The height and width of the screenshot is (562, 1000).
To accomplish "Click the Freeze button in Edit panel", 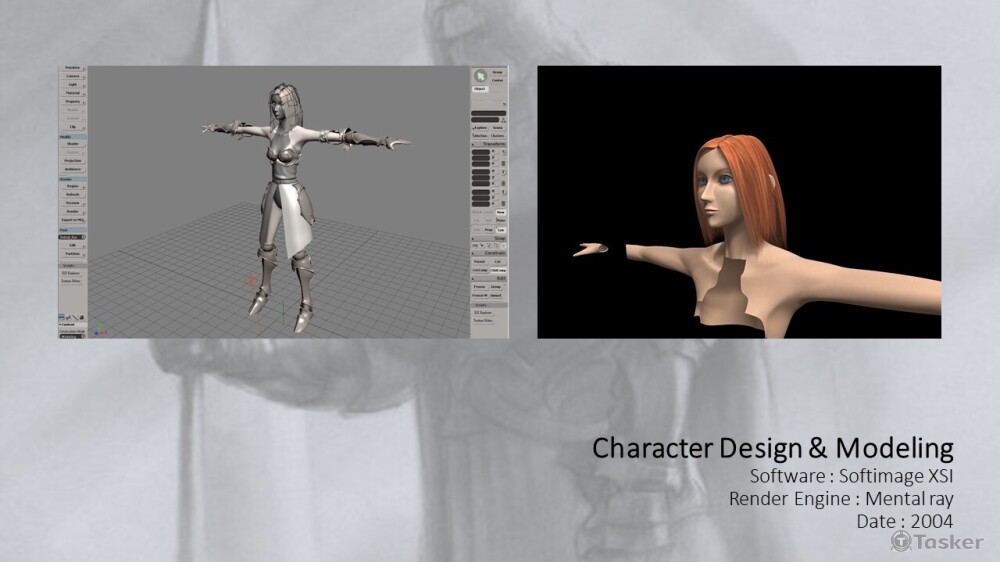I will coord(479,286).
